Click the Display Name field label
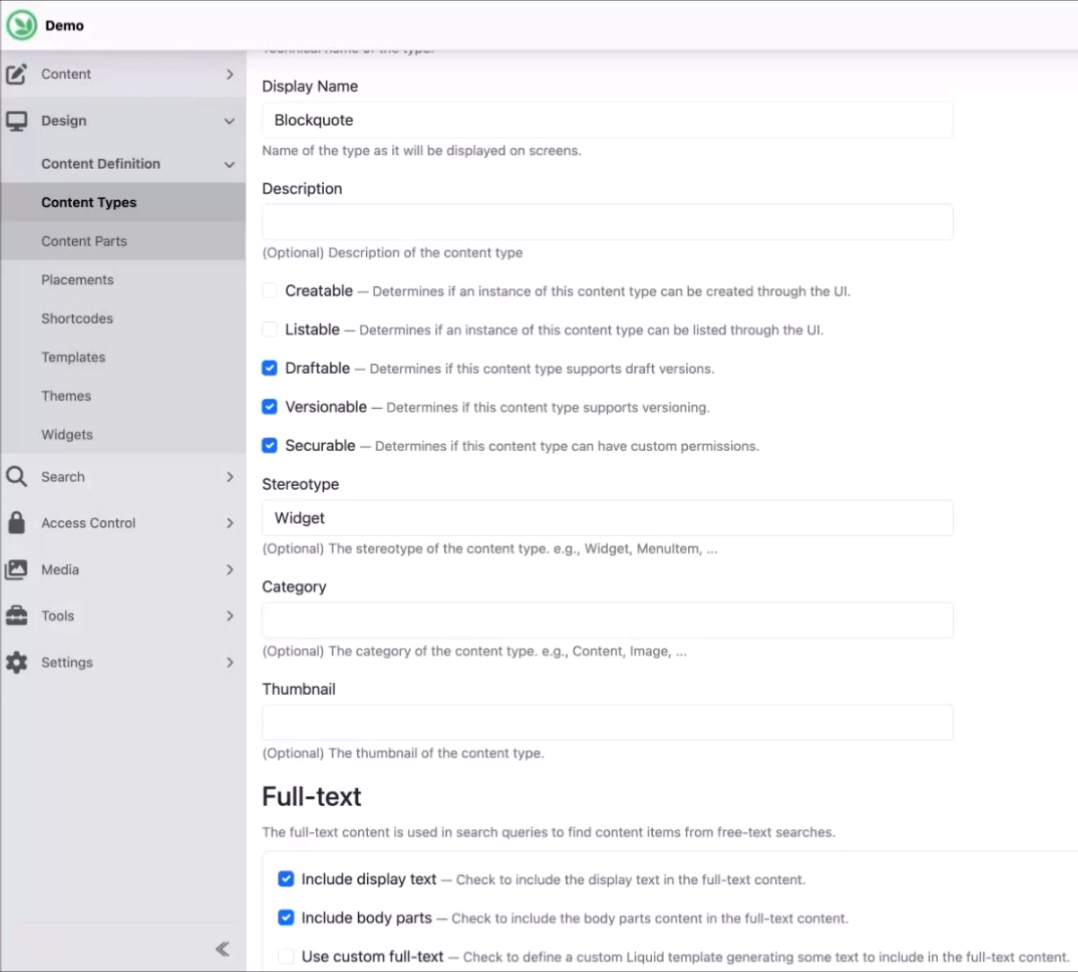The height and width of the screenshot is (972, 1078). pos(309,86)
